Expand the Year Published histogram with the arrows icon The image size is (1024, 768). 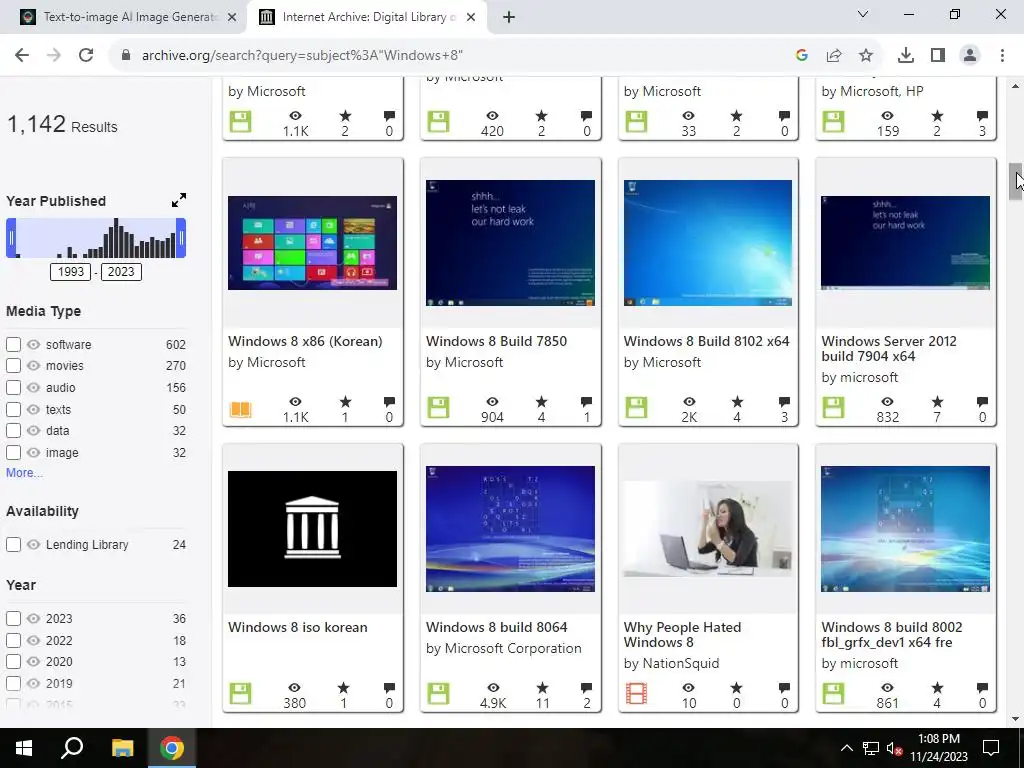(x=179, y=200)
